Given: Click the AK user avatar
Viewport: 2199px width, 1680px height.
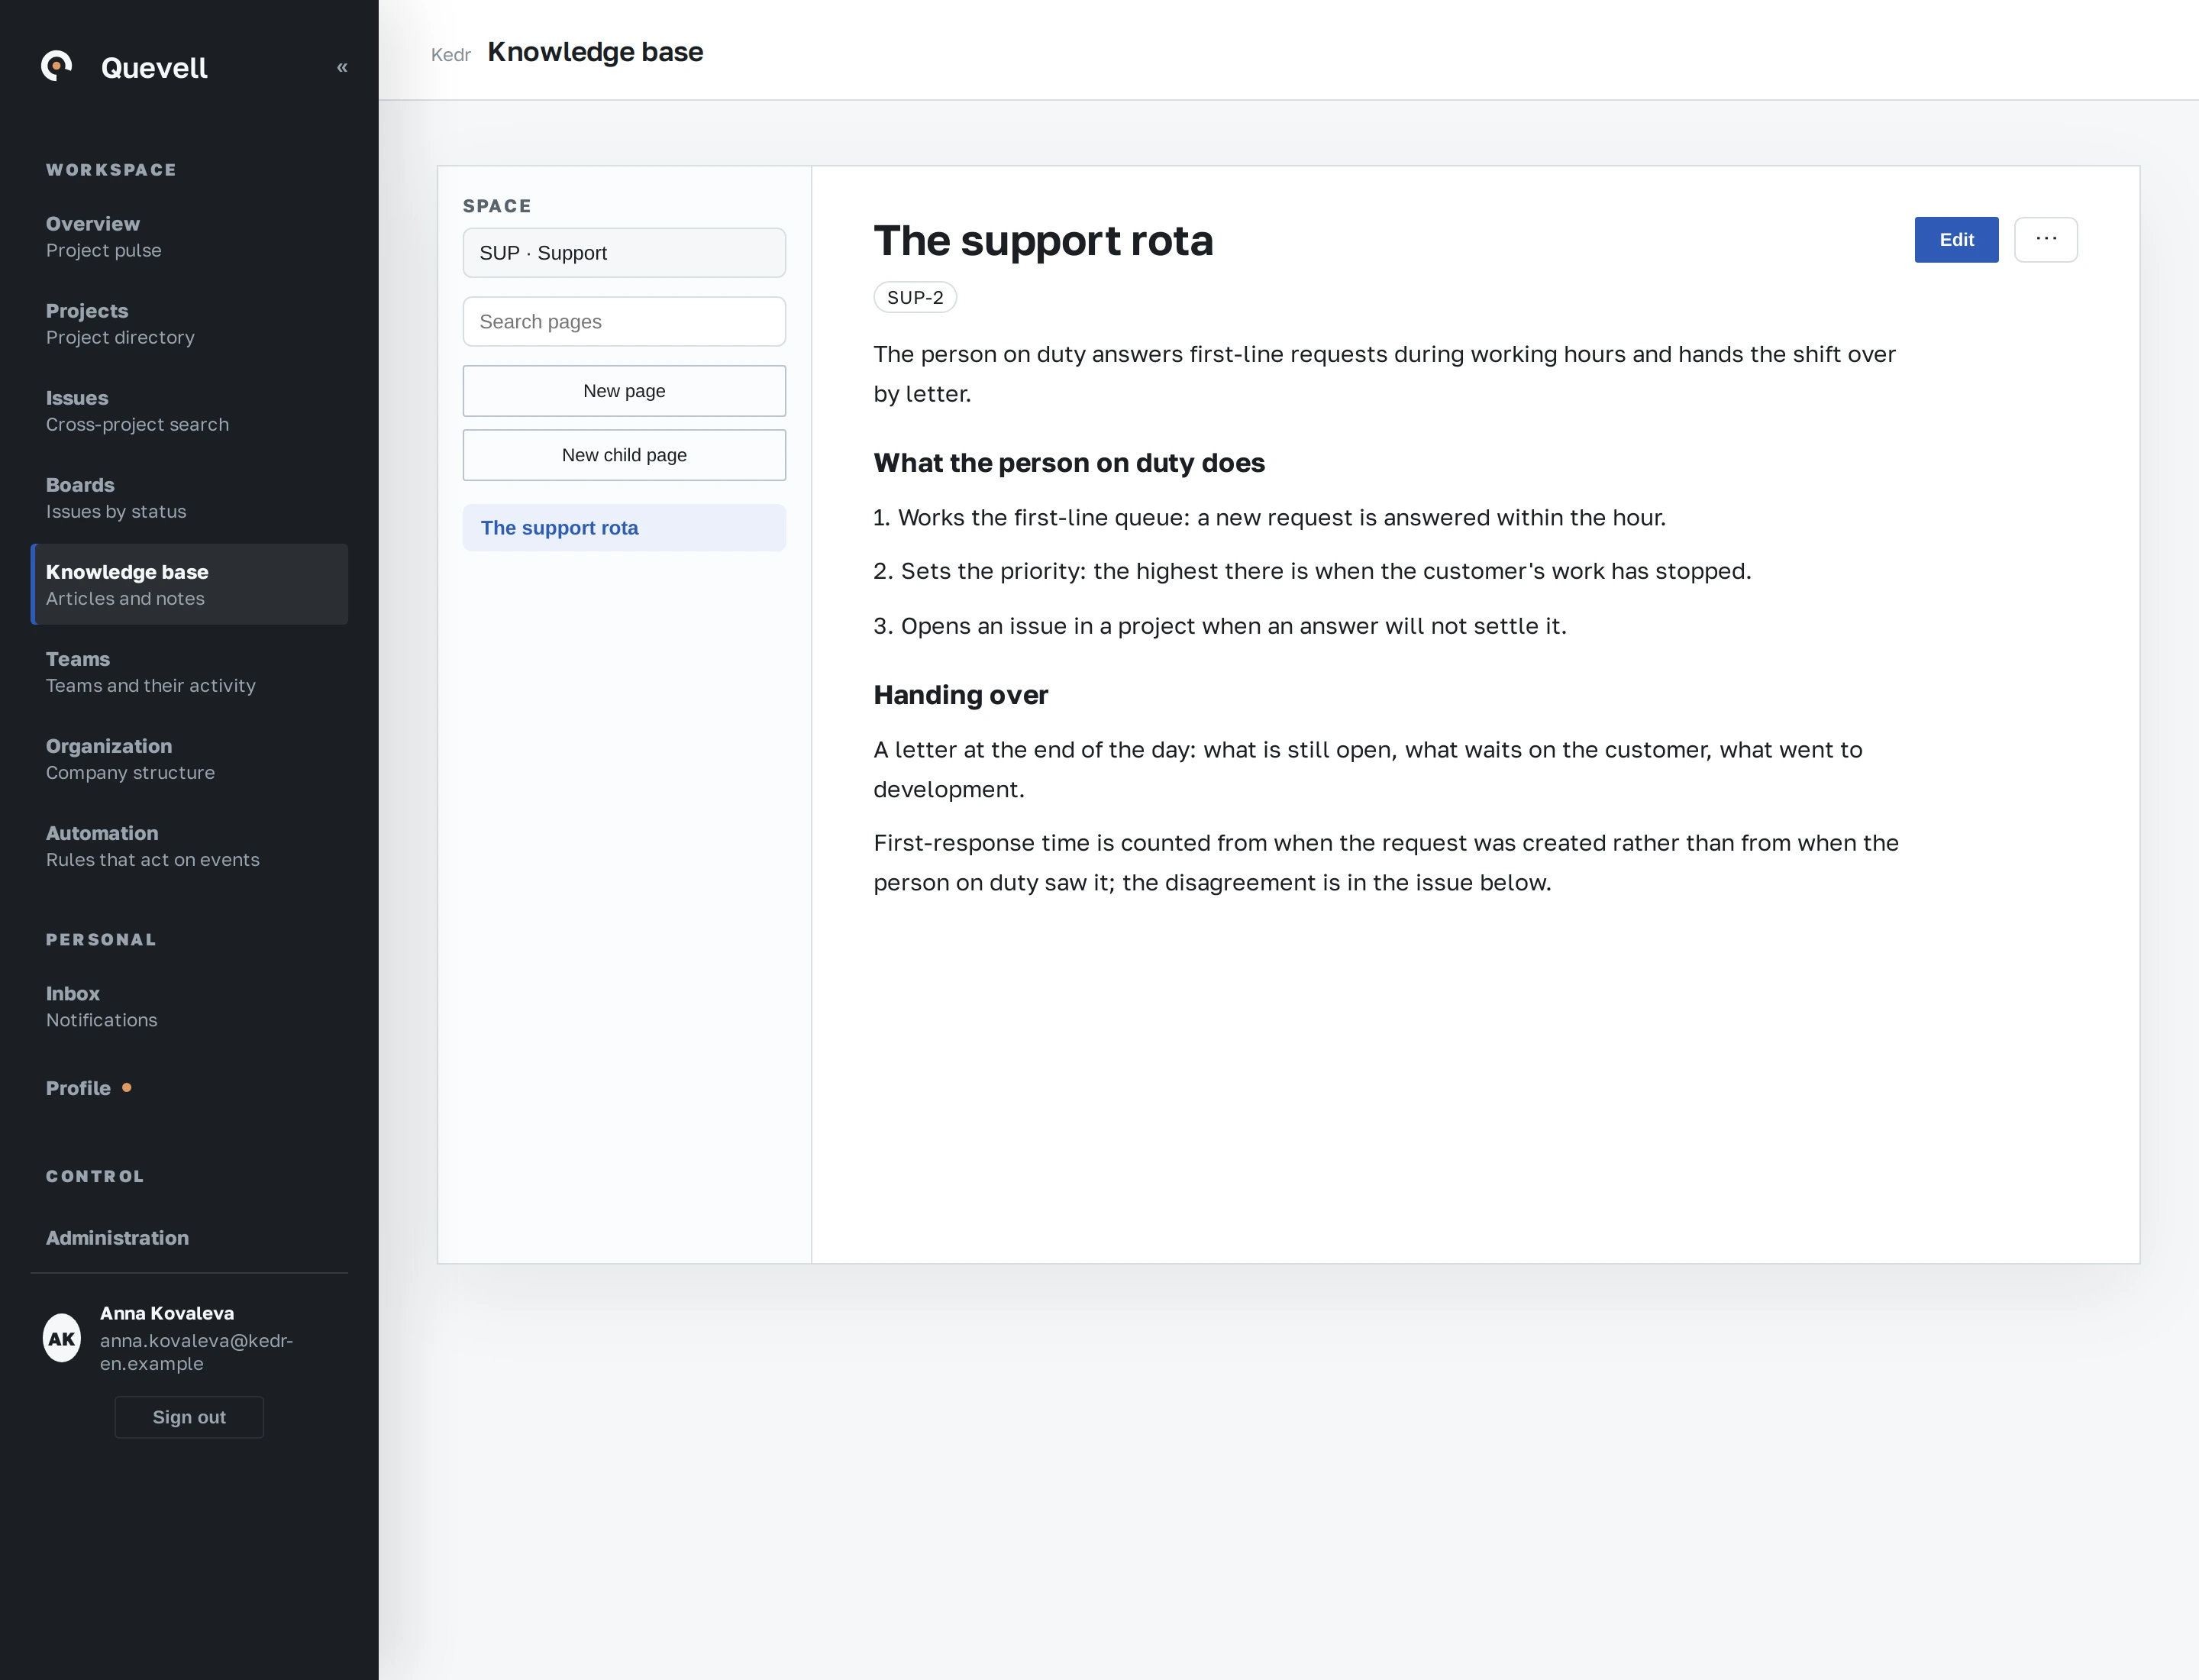Looking at the screenshot, I should pos(62,1338).
